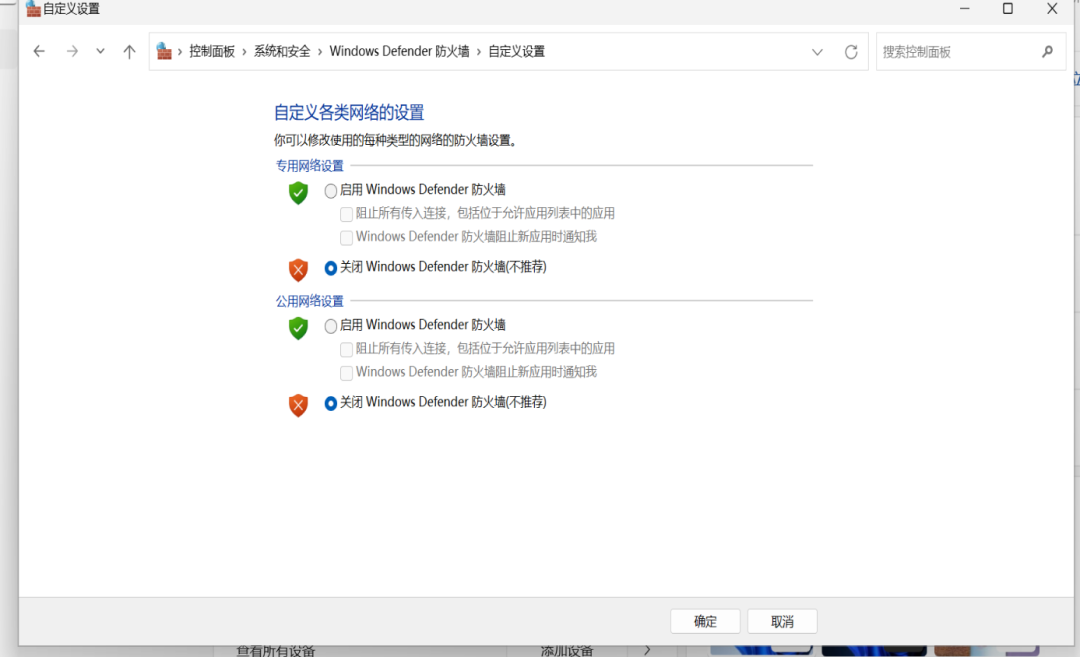The height and width of the screenshot is (657, 1080).
Task: Click 添加设备 in the background window
Action: click(567, 651)
